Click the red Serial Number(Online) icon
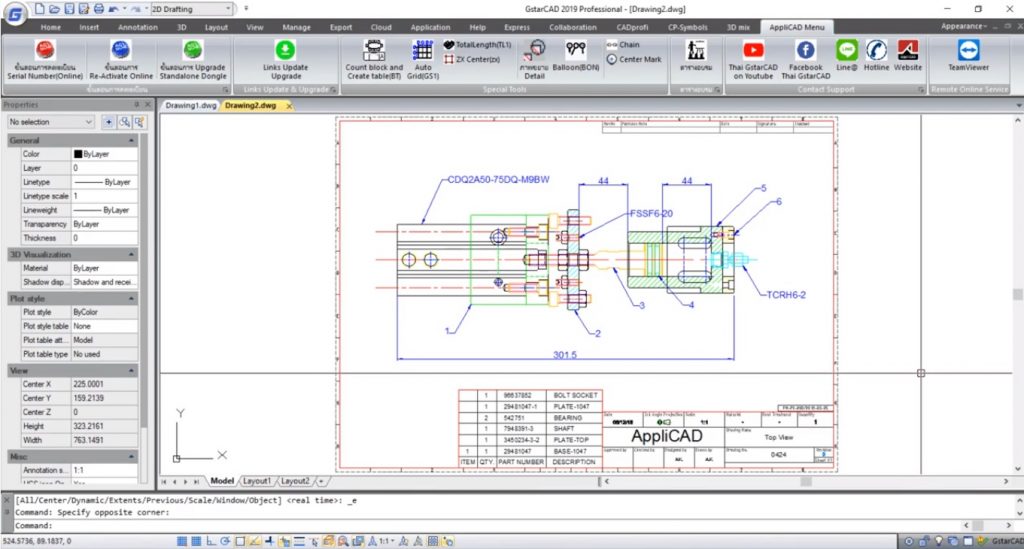Viewport: 1024px width, 549px height. (x=45, y=50)
